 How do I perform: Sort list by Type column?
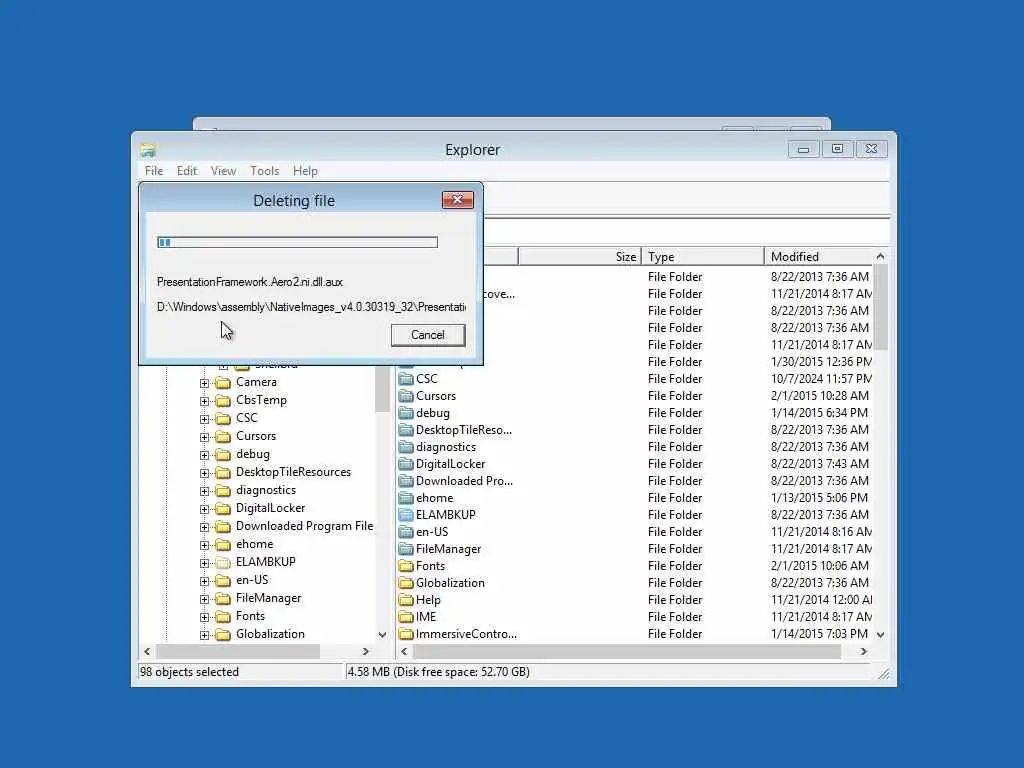click(703, 257)
